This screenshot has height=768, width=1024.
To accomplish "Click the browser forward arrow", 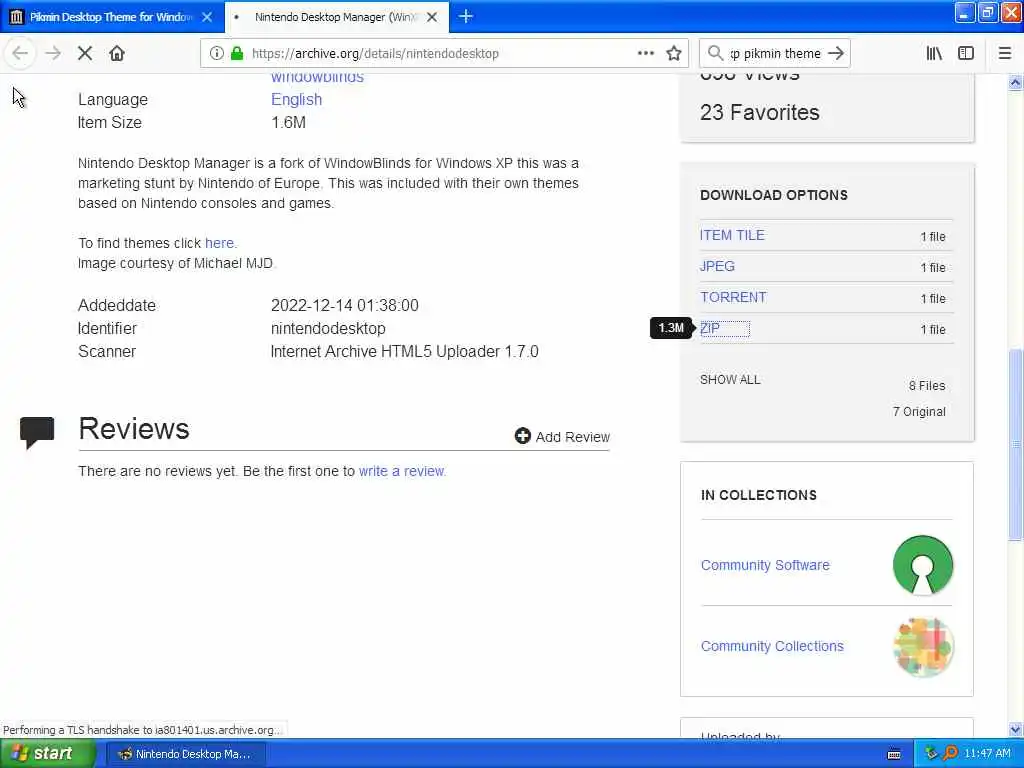I will [53, 53].
